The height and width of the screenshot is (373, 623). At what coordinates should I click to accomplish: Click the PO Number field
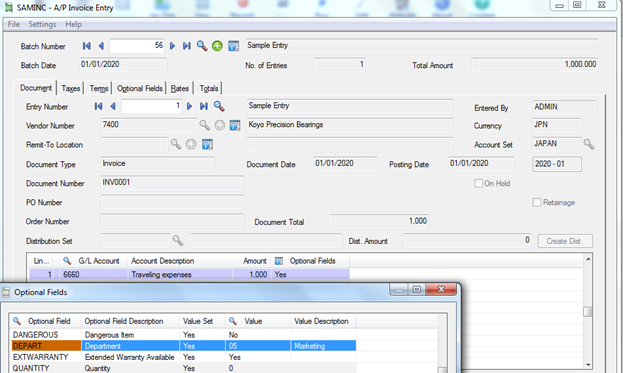click(x=172, y=202)
